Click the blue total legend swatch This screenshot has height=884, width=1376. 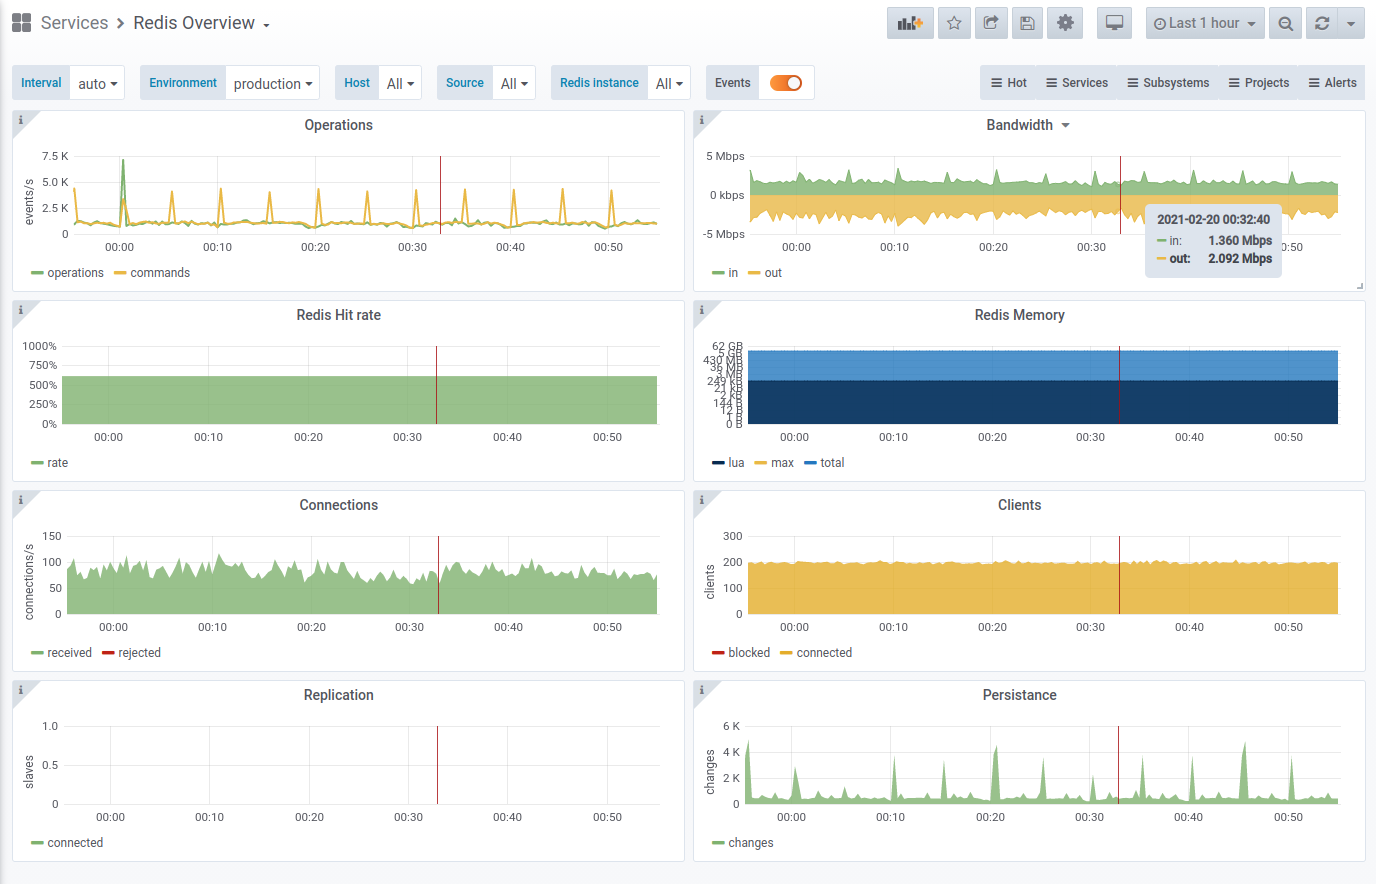point(810,463)
